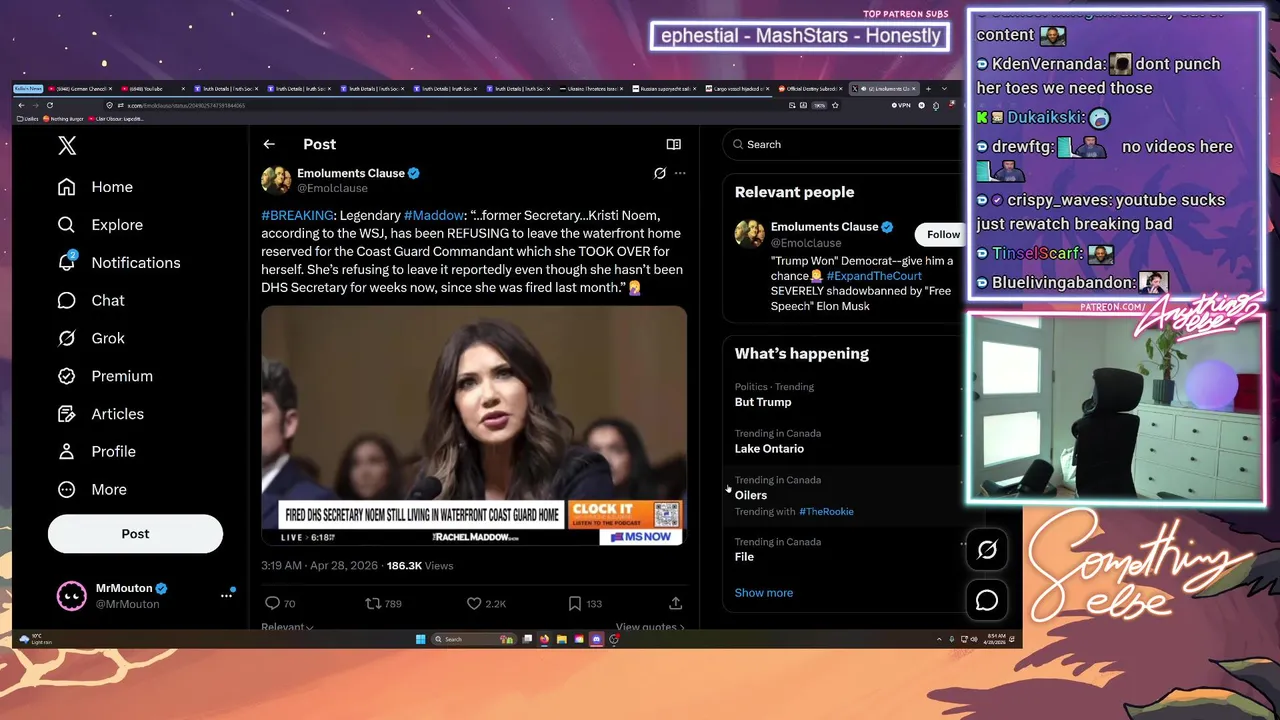Viewport: 1280px width, 720px height.
Task: Click reply icon showing 70
Action: tap(279, 604)
